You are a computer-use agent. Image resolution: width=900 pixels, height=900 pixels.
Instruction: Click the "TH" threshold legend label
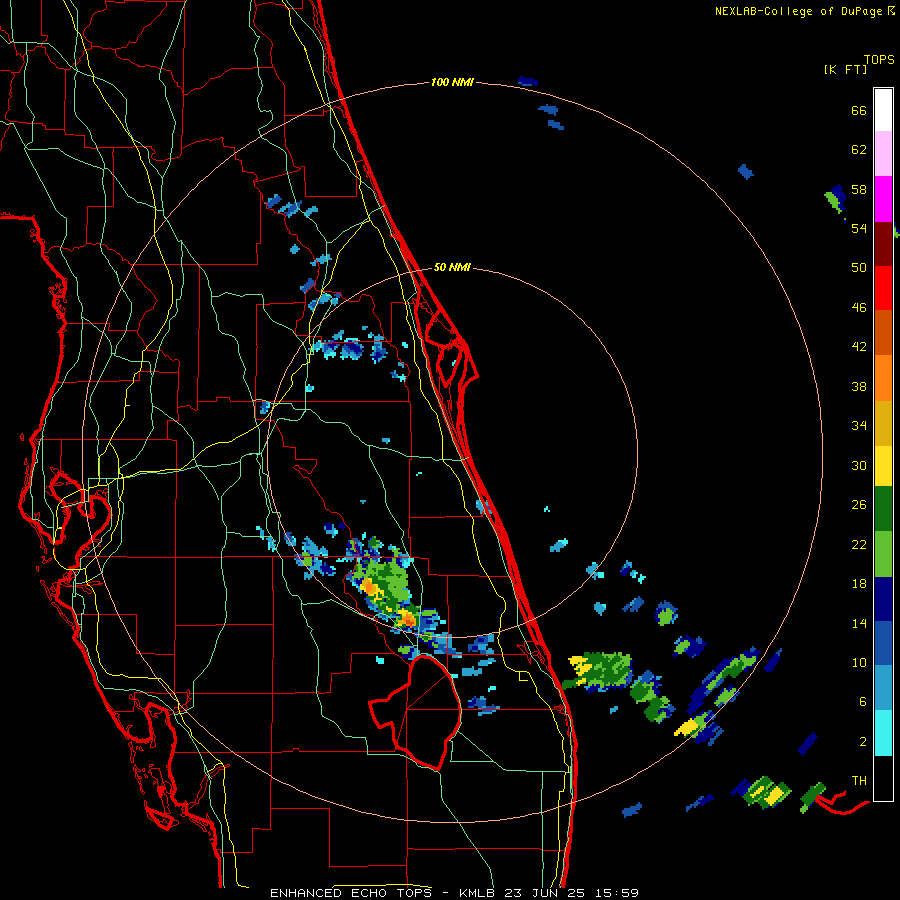click(x=859, y=781)
